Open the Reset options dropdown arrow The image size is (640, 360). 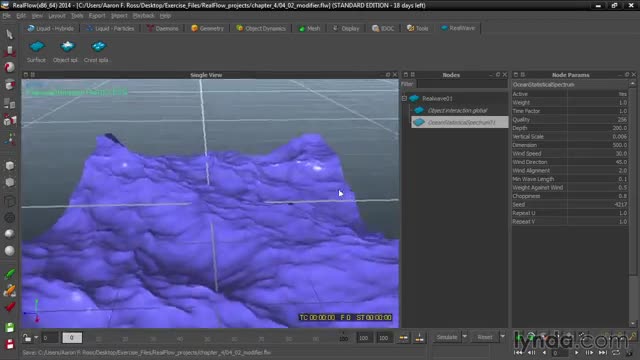pyautogui.click(x=502, y=337)
